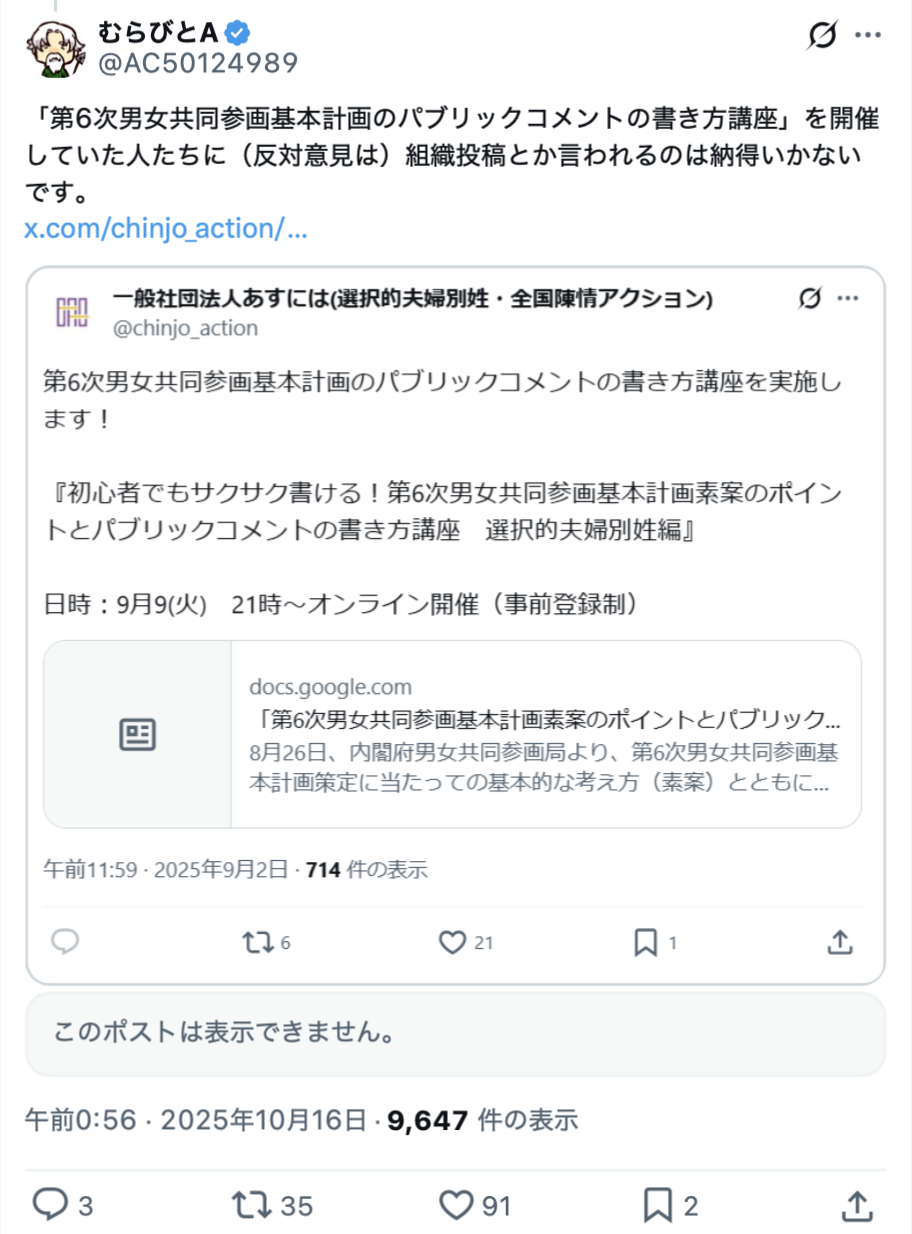
Task: Open the x.com/chinjo_action link
Action: coord(165,228)
